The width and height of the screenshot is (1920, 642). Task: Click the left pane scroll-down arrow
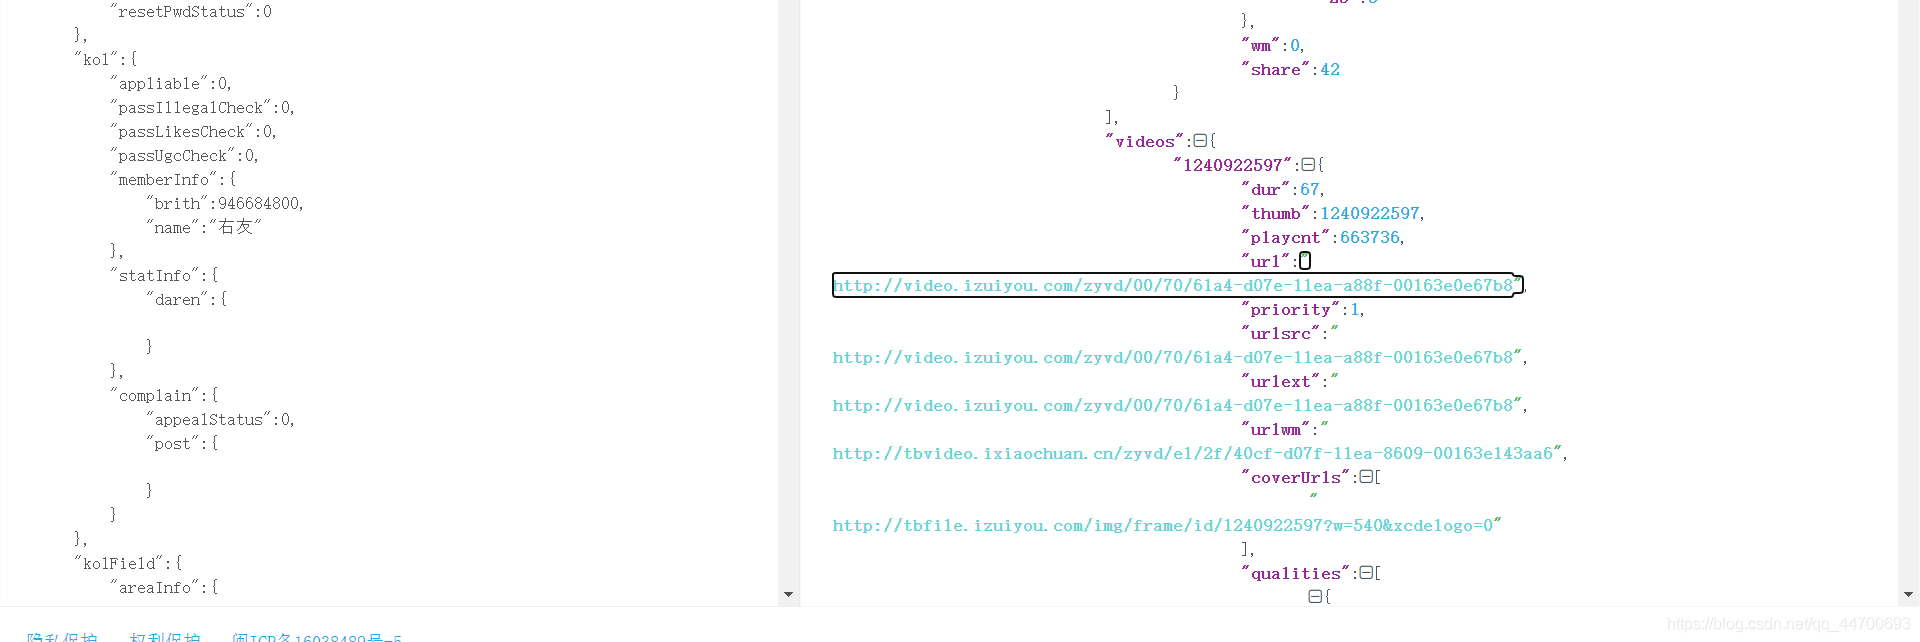(x=788, y=595)
